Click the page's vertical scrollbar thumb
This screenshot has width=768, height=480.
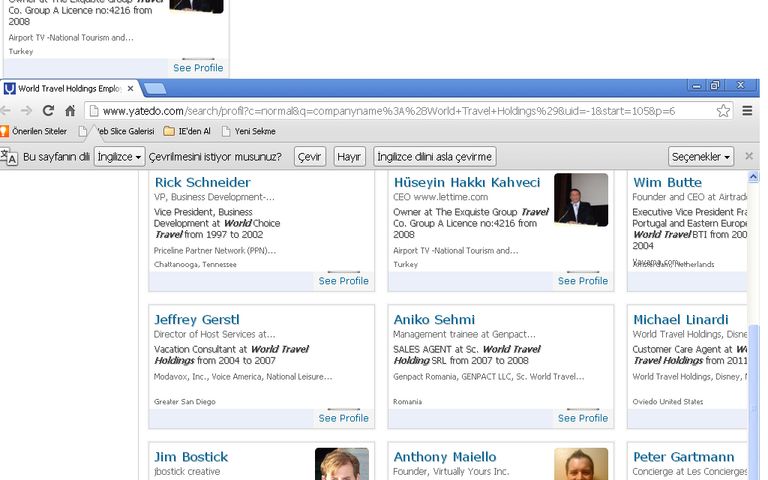pos(753,402)
